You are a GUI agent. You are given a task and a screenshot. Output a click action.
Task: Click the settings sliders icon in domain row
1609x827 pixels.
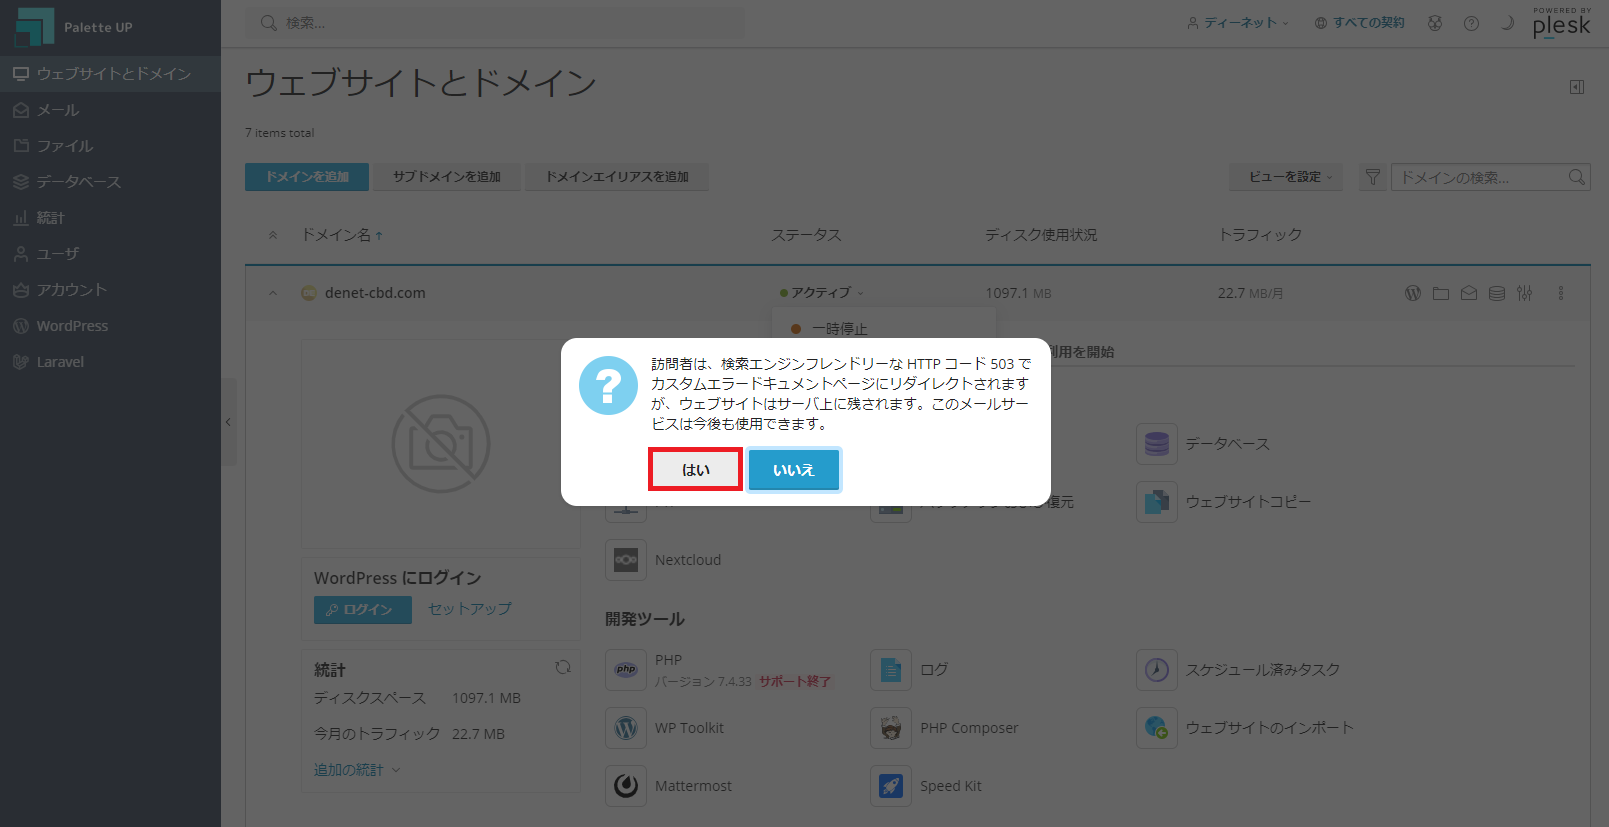click(1524, 293)
